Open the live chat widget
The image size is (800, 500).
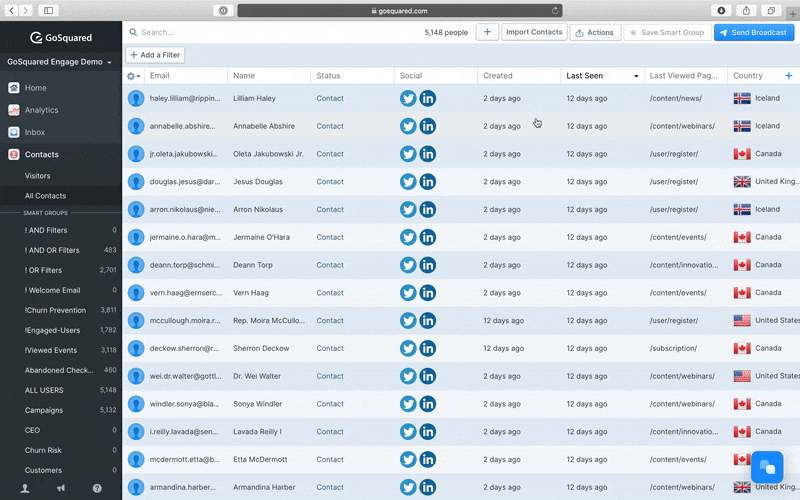(767, 467)
